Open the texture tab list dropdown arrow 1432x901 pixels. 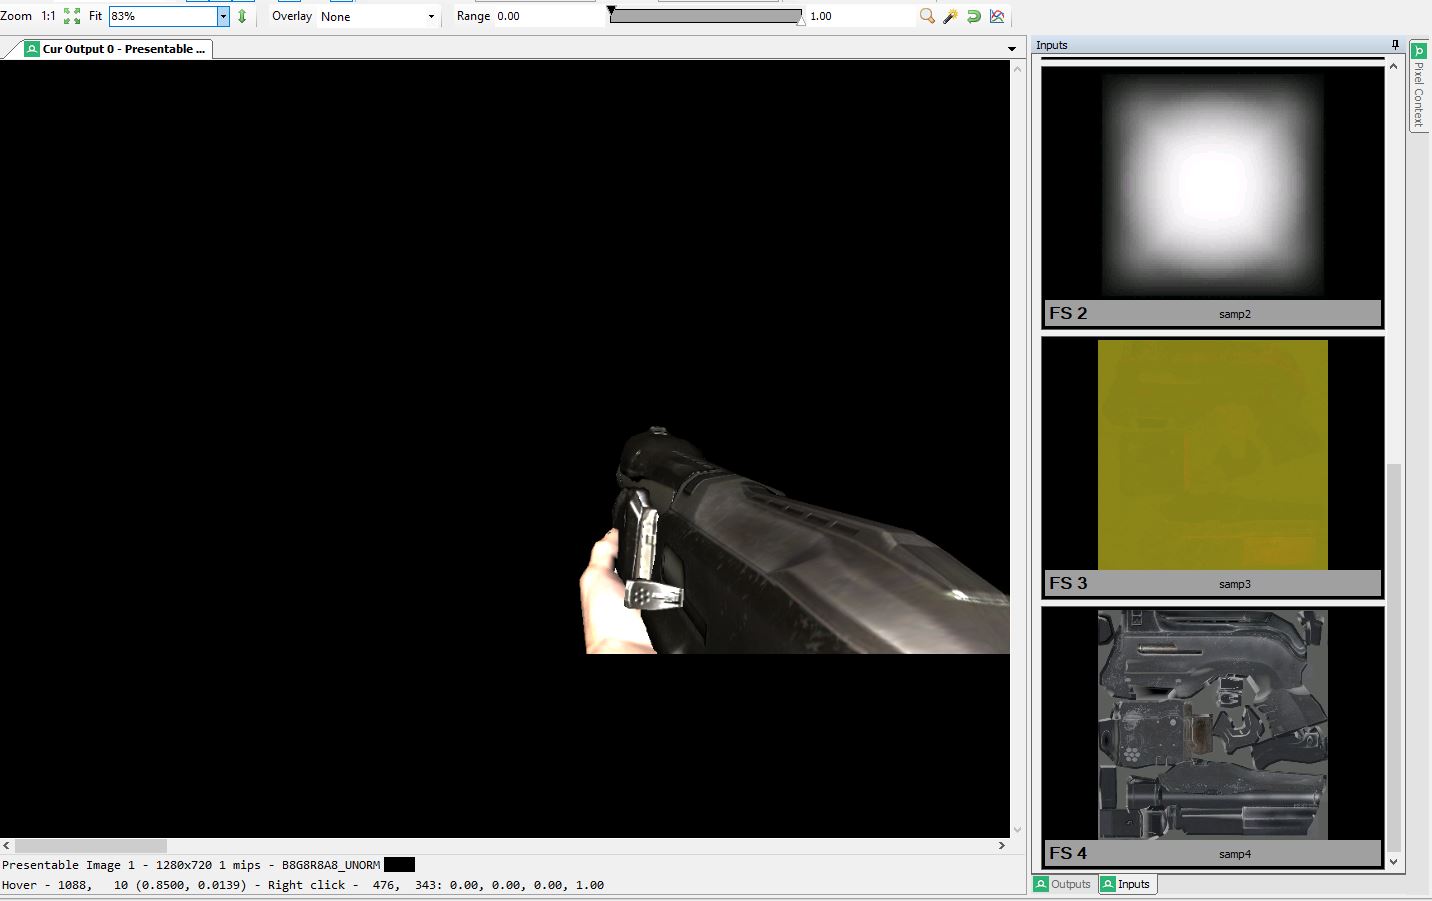1012,49
